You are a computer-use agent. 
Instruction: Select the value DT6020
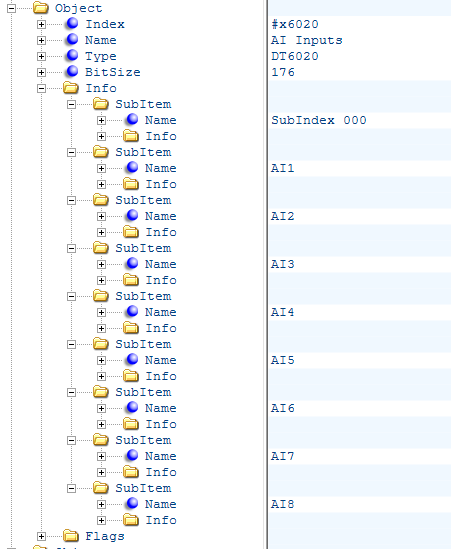click(x=295, y=56)
